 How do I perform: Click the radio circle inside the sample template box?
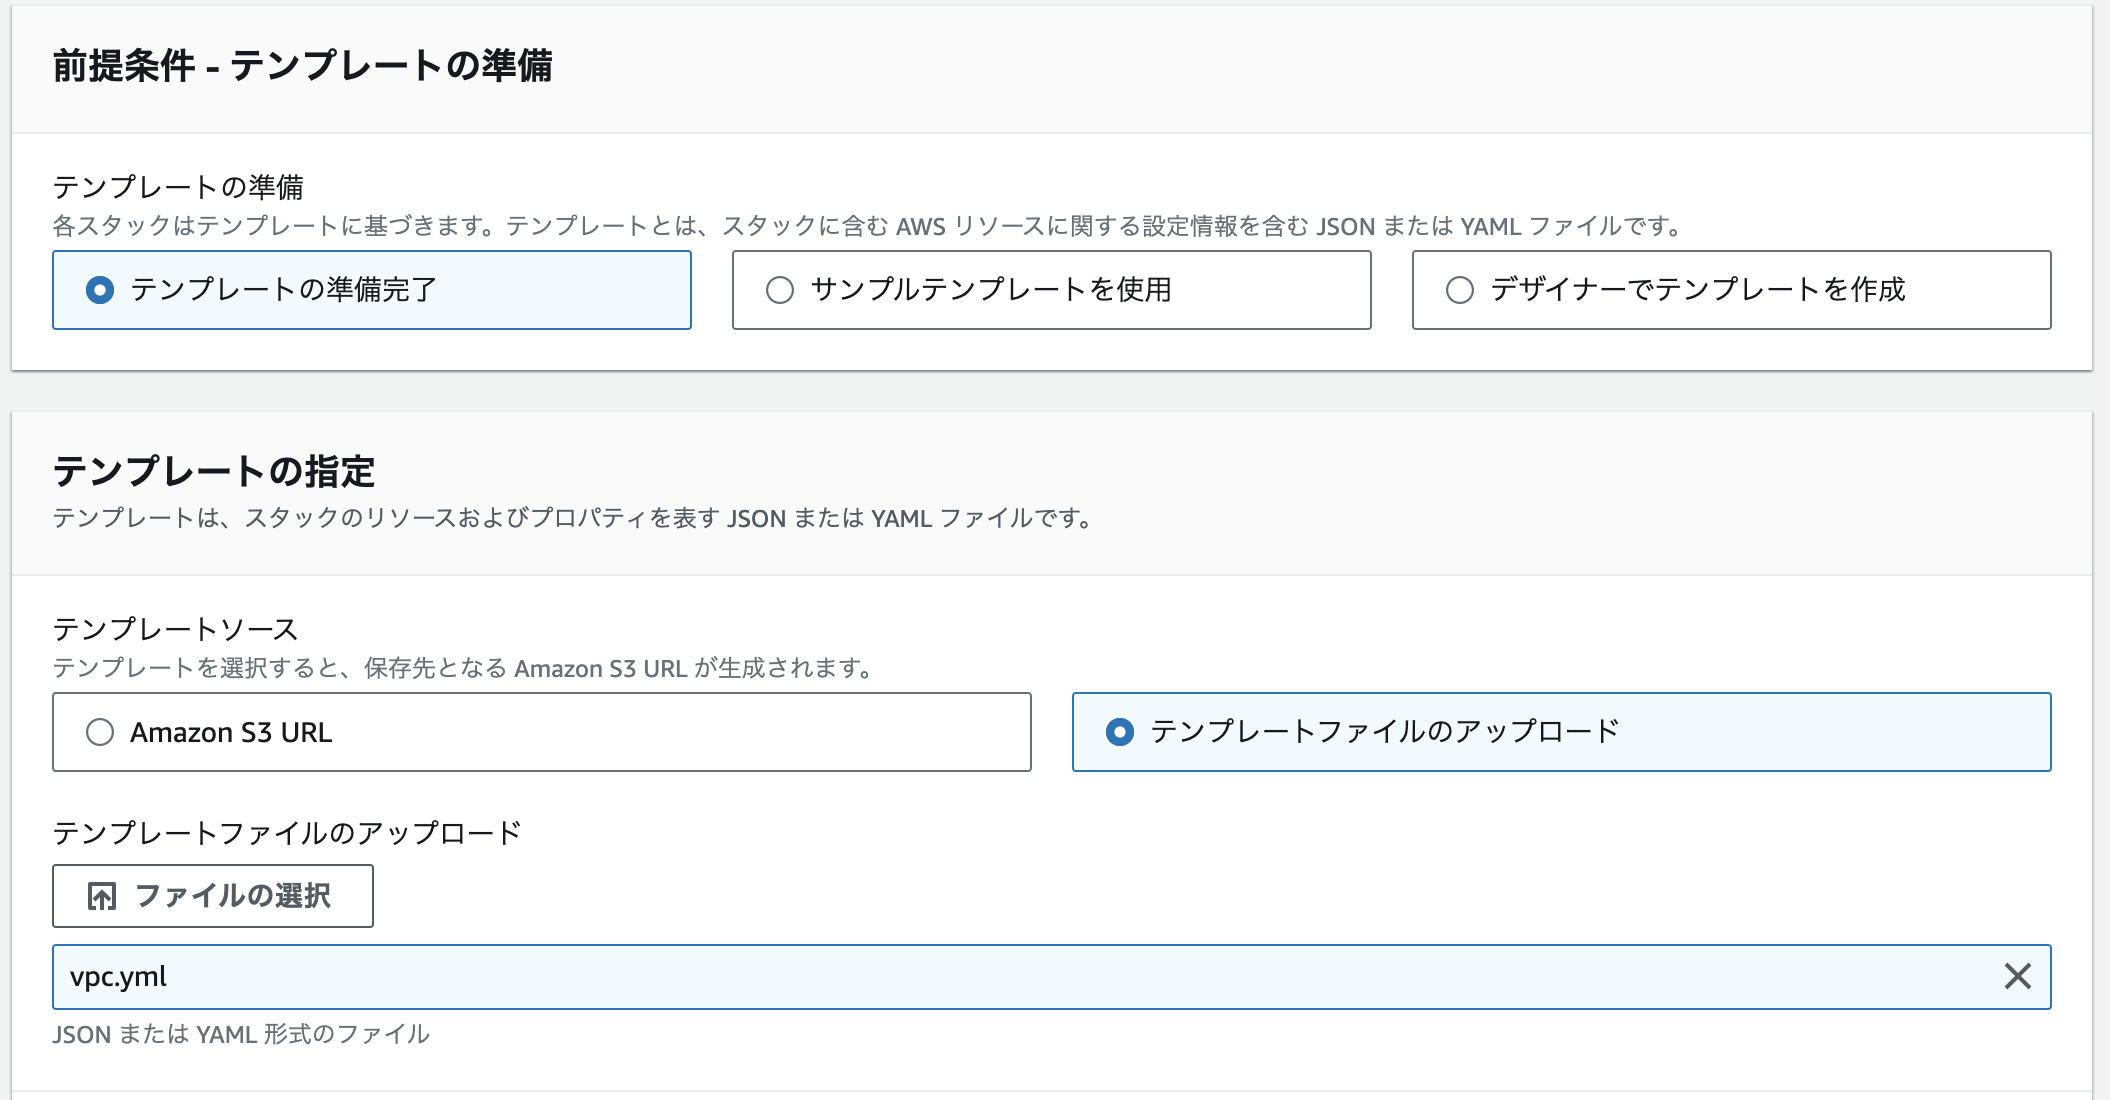click(779, 290)
